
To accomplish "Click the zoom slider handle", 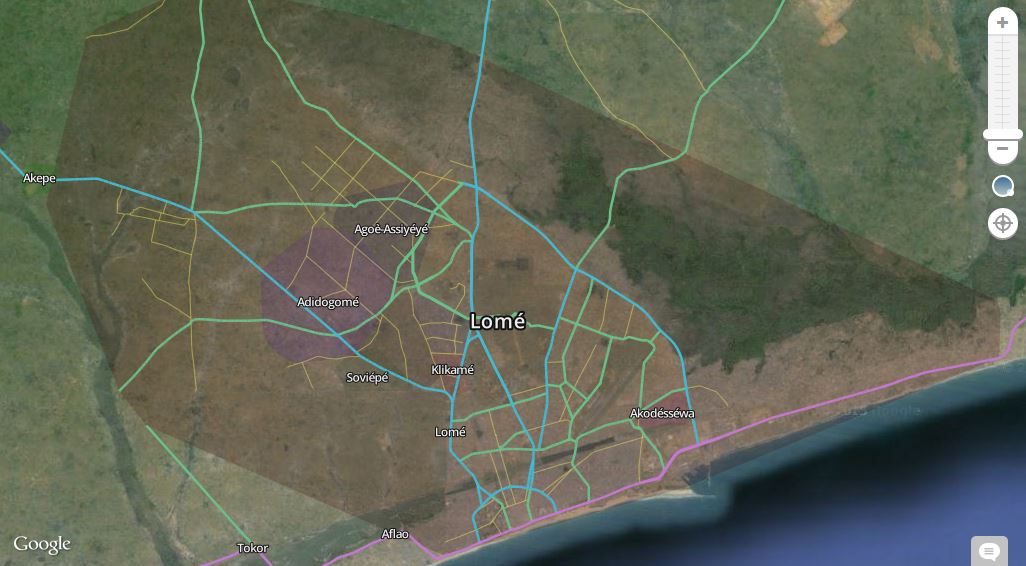I will tap(1002, 134).
